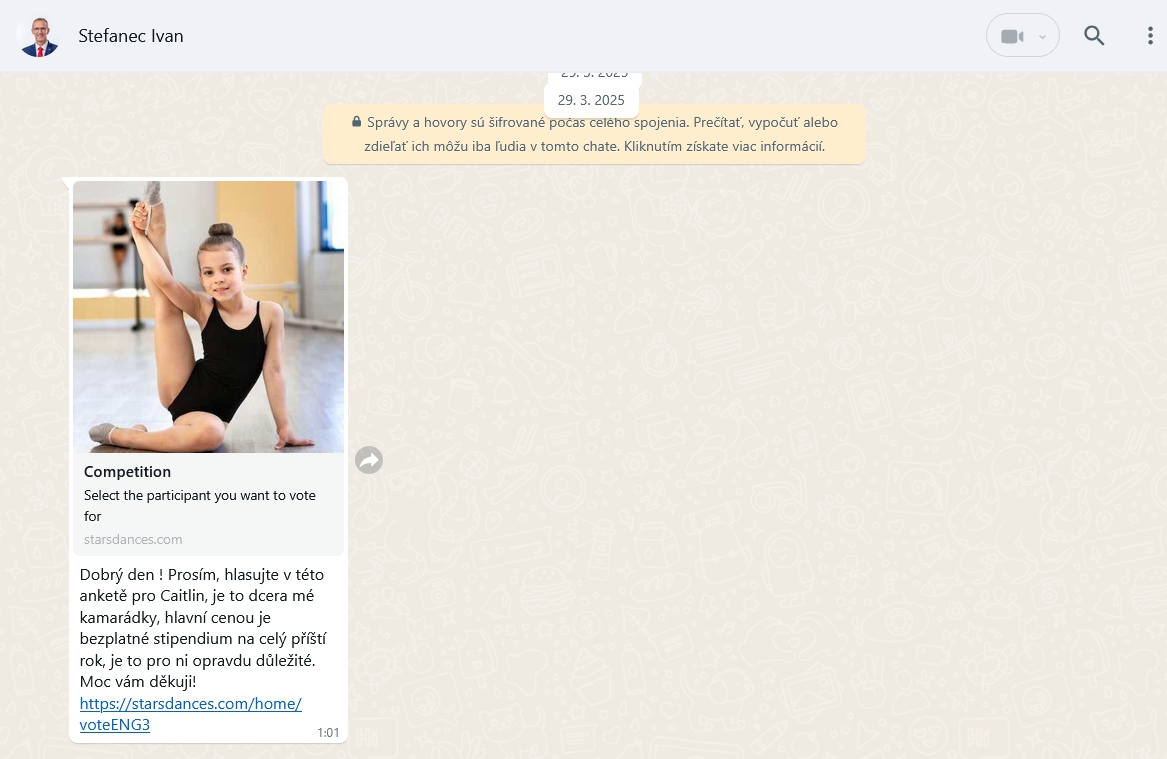Click empty space in chat header bar

(600, 36)
